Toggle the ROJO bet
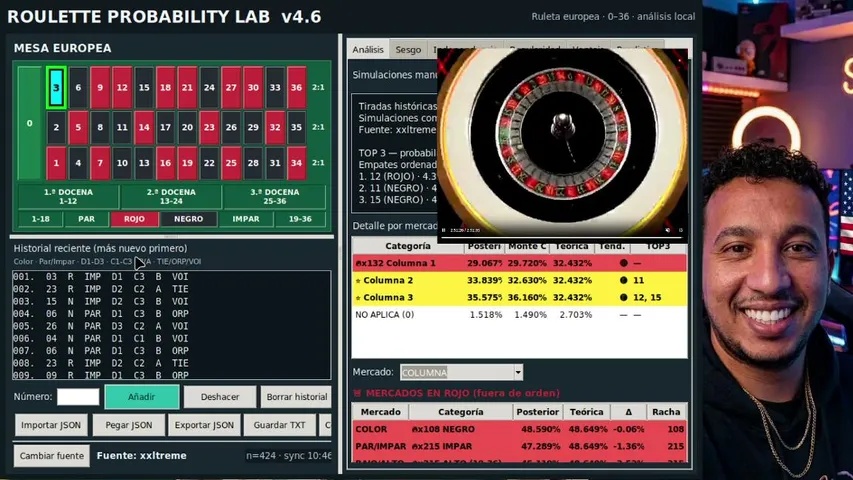This screenshot has height=480, width=853. 134,219
